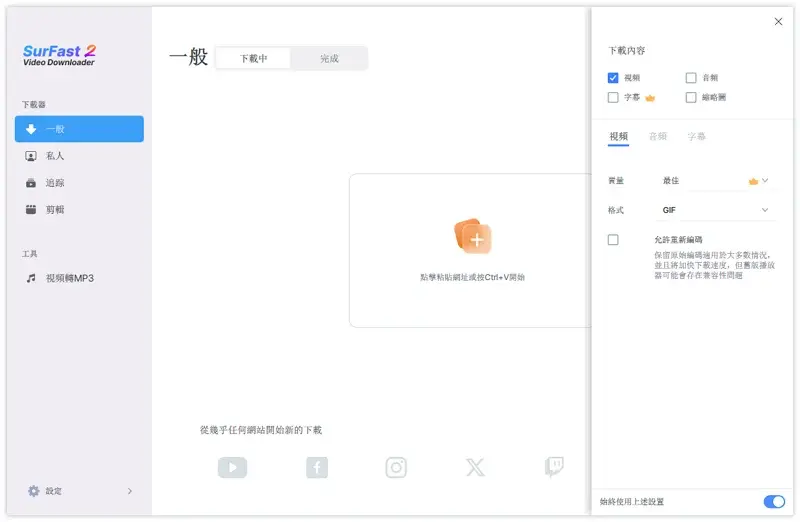The height and width of the screenshot is (522, 800).
Task: Click the X (Twitter) site icon
Action: click(x=475, y=467)
